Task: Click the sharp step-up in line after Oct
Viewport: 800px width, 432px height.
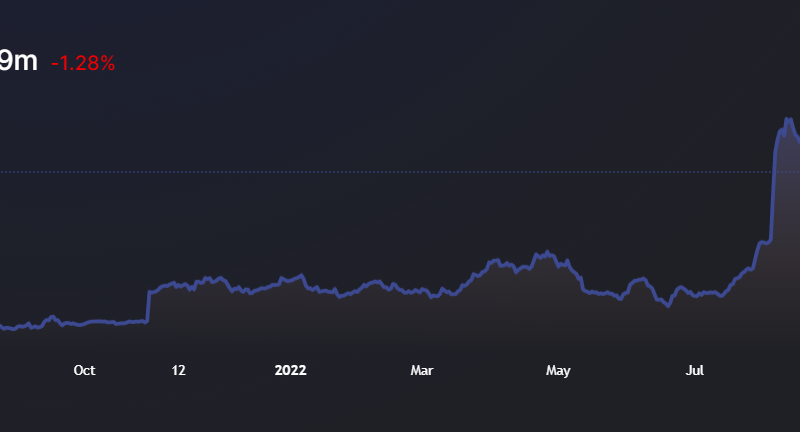Action: (148, 306)
